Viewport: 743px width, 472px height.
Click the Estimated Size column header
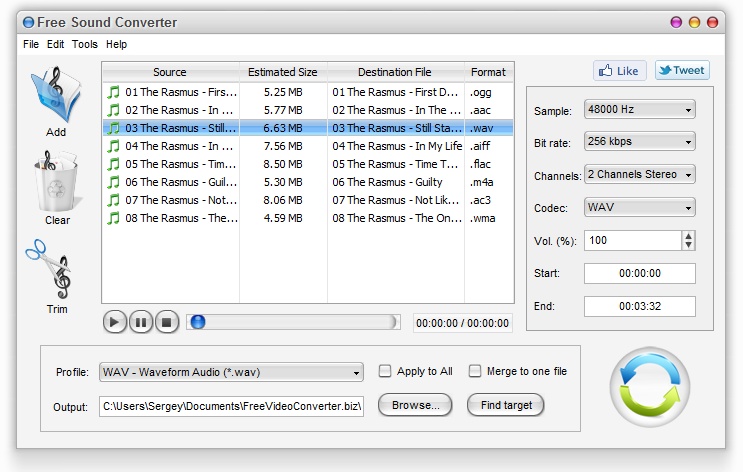point(283,72)
